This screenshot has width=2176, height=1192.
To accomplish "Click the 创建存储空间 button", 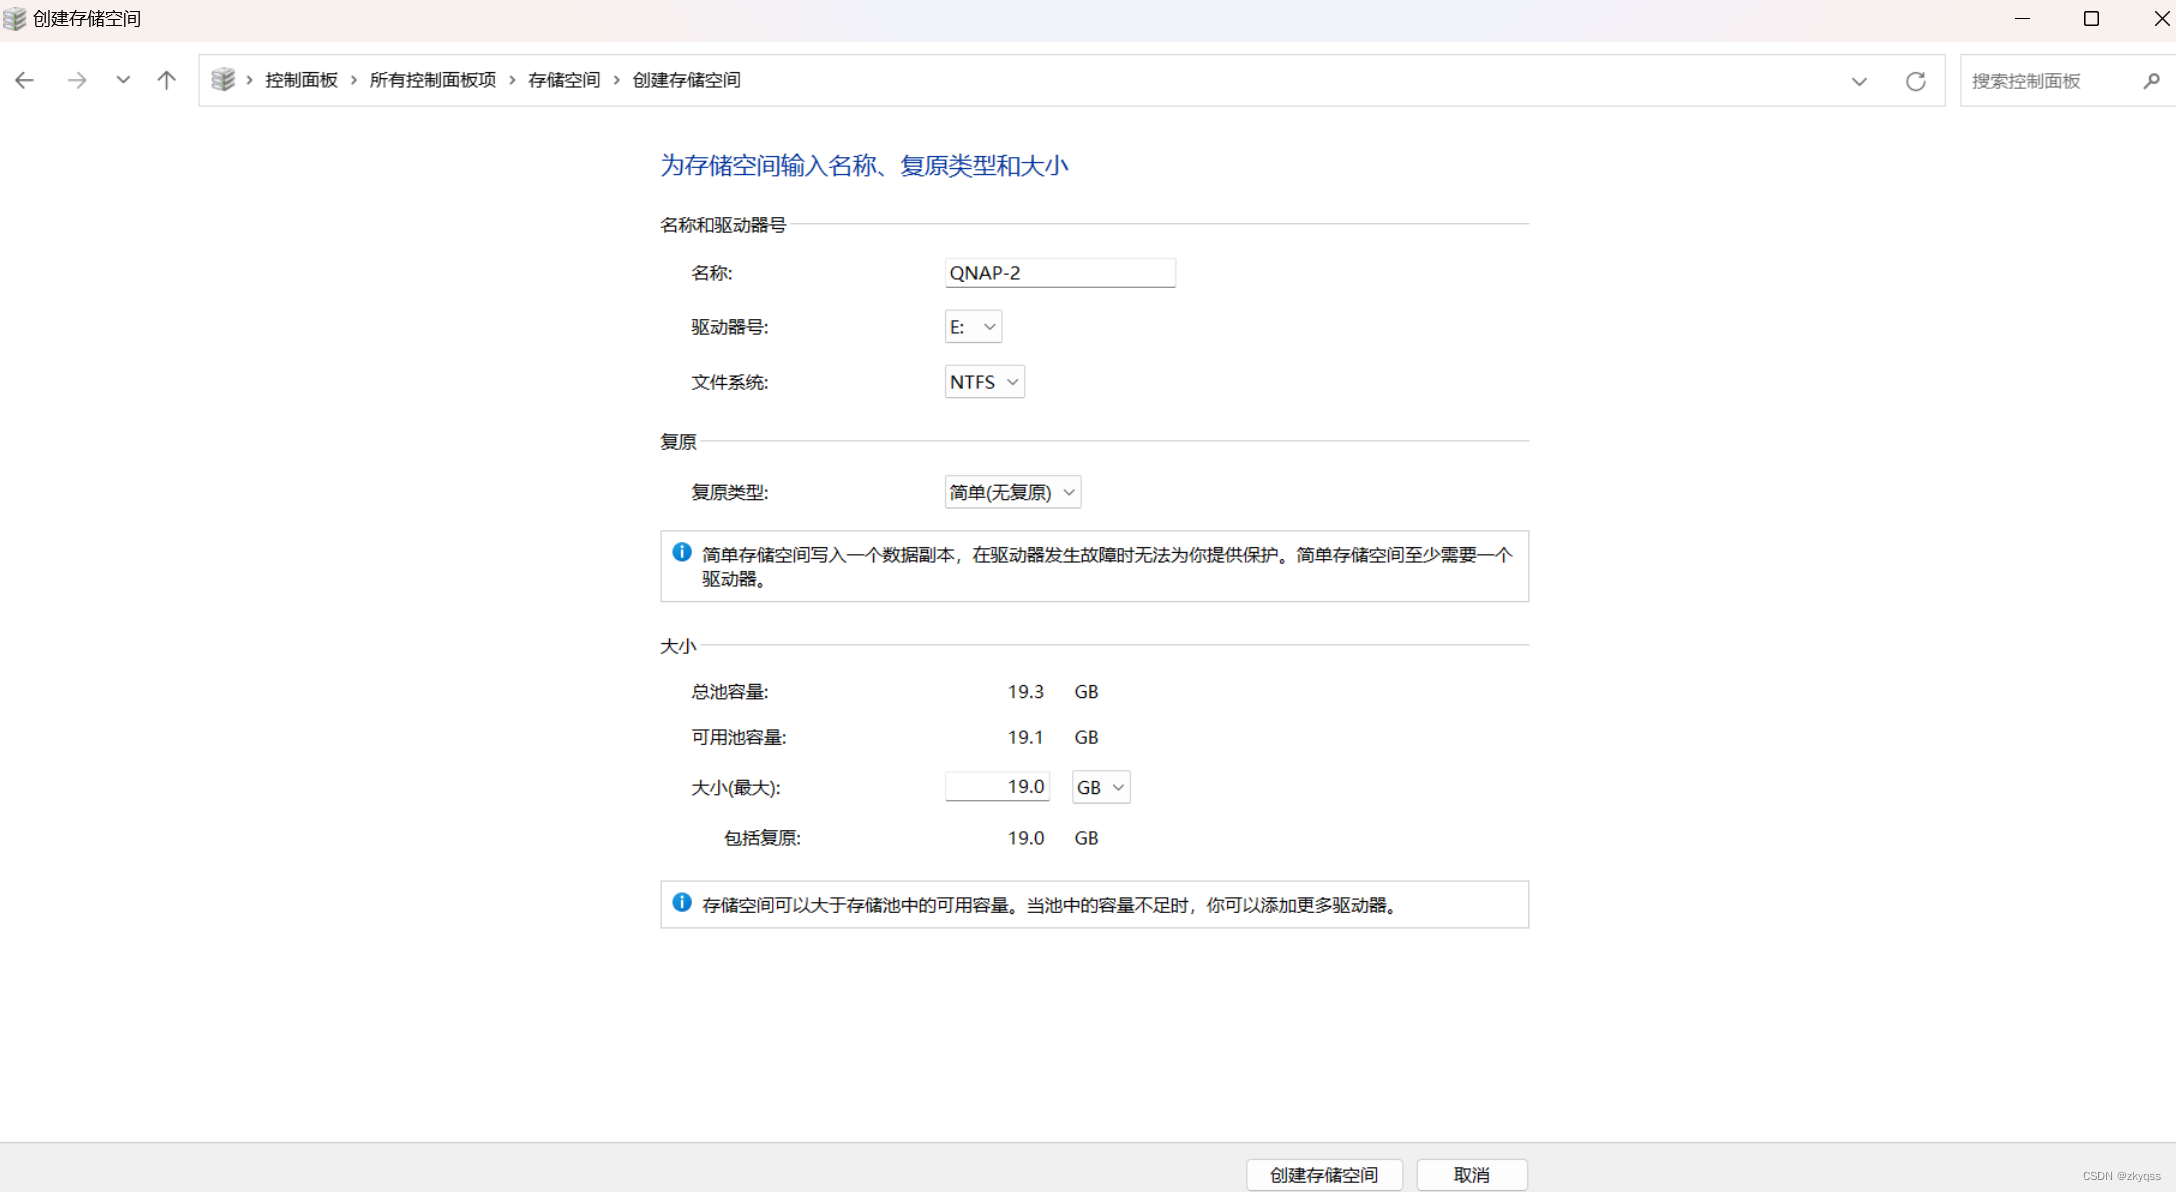I will point(1324,1175).
